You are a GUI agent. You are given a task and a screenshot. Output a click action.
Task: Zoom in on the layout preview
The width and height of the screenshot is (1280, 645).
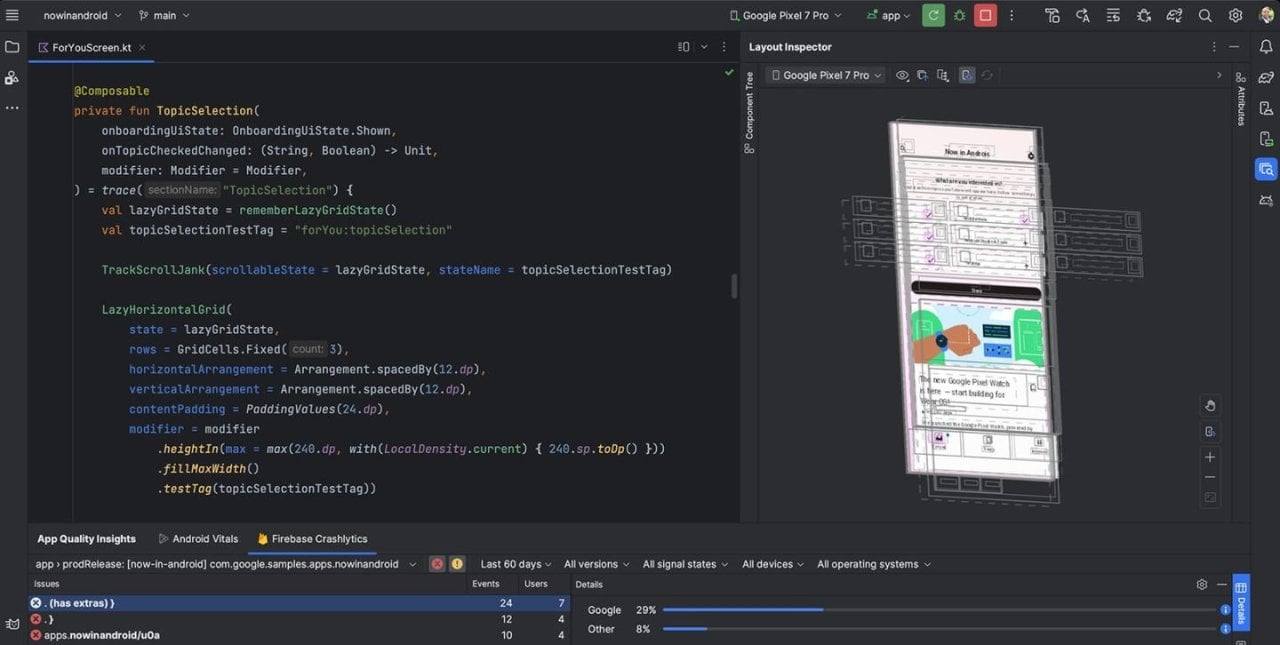[1210, 457]
